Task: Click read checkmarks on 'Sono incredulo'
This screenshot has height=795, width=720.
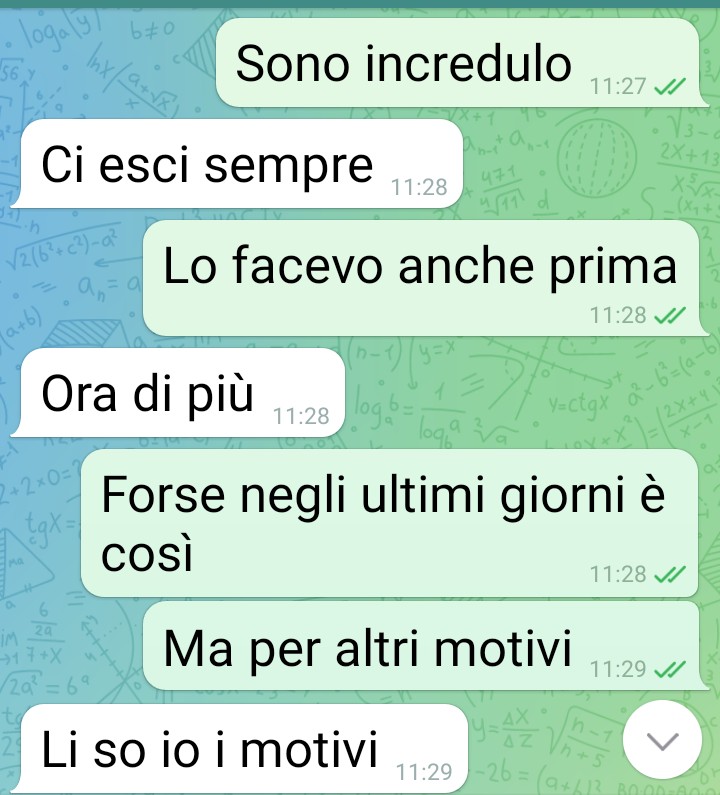Action: pos(670,87)
